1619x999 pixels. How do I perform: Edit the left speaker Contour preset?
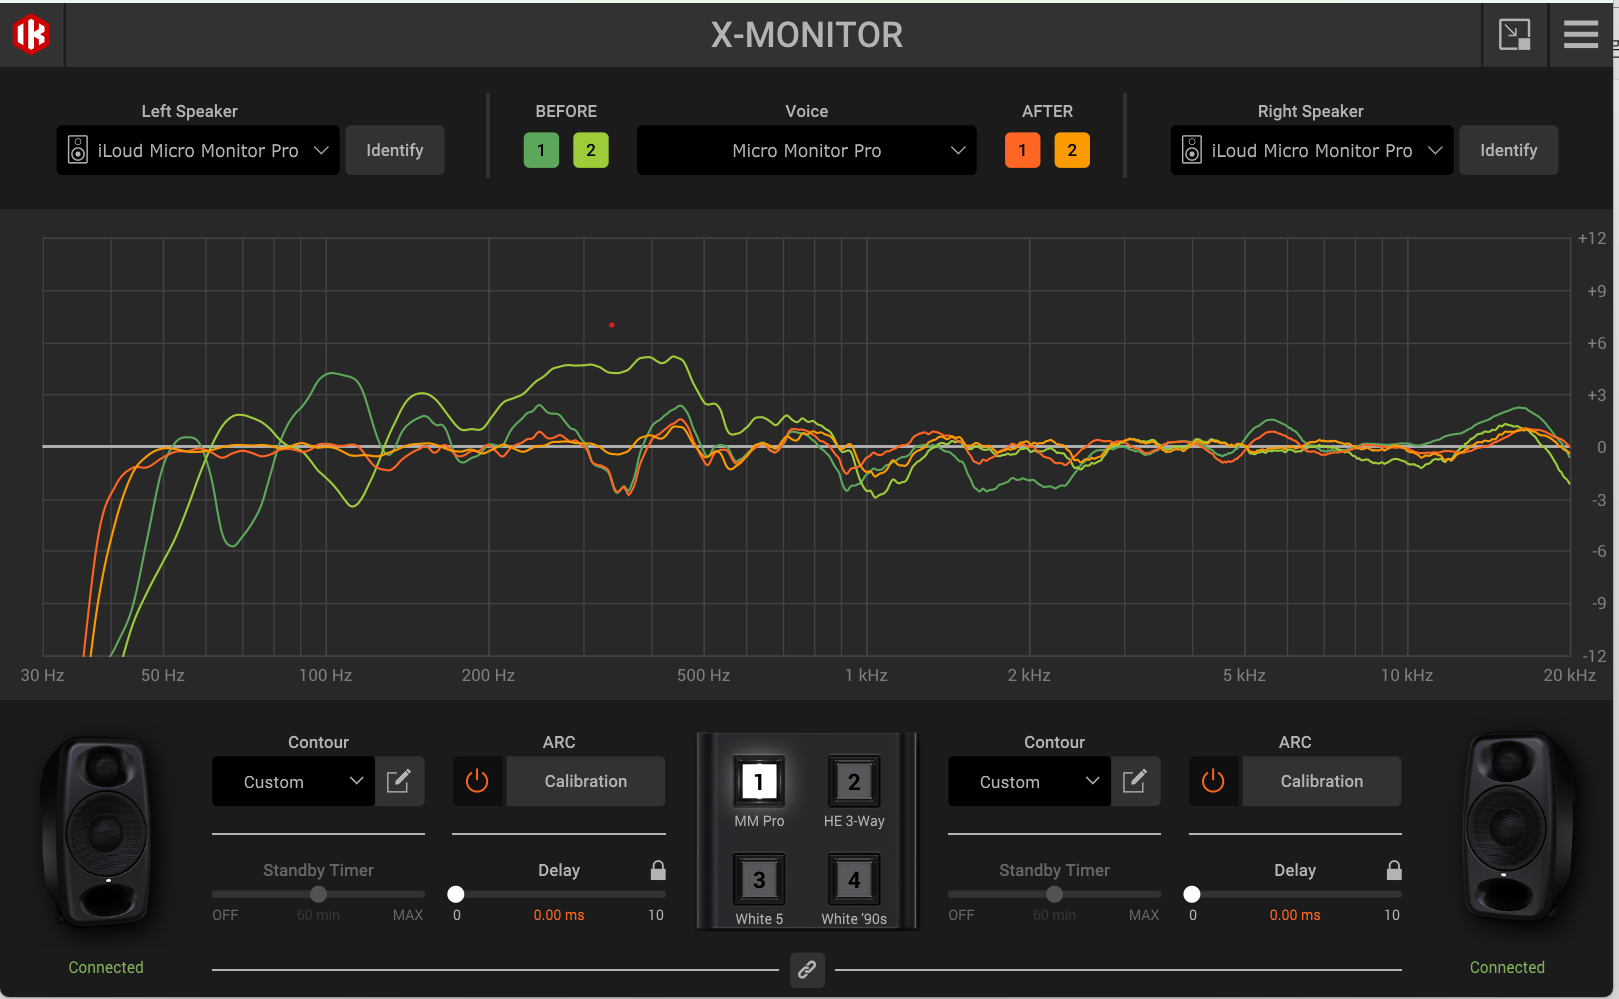click(399, 781)
